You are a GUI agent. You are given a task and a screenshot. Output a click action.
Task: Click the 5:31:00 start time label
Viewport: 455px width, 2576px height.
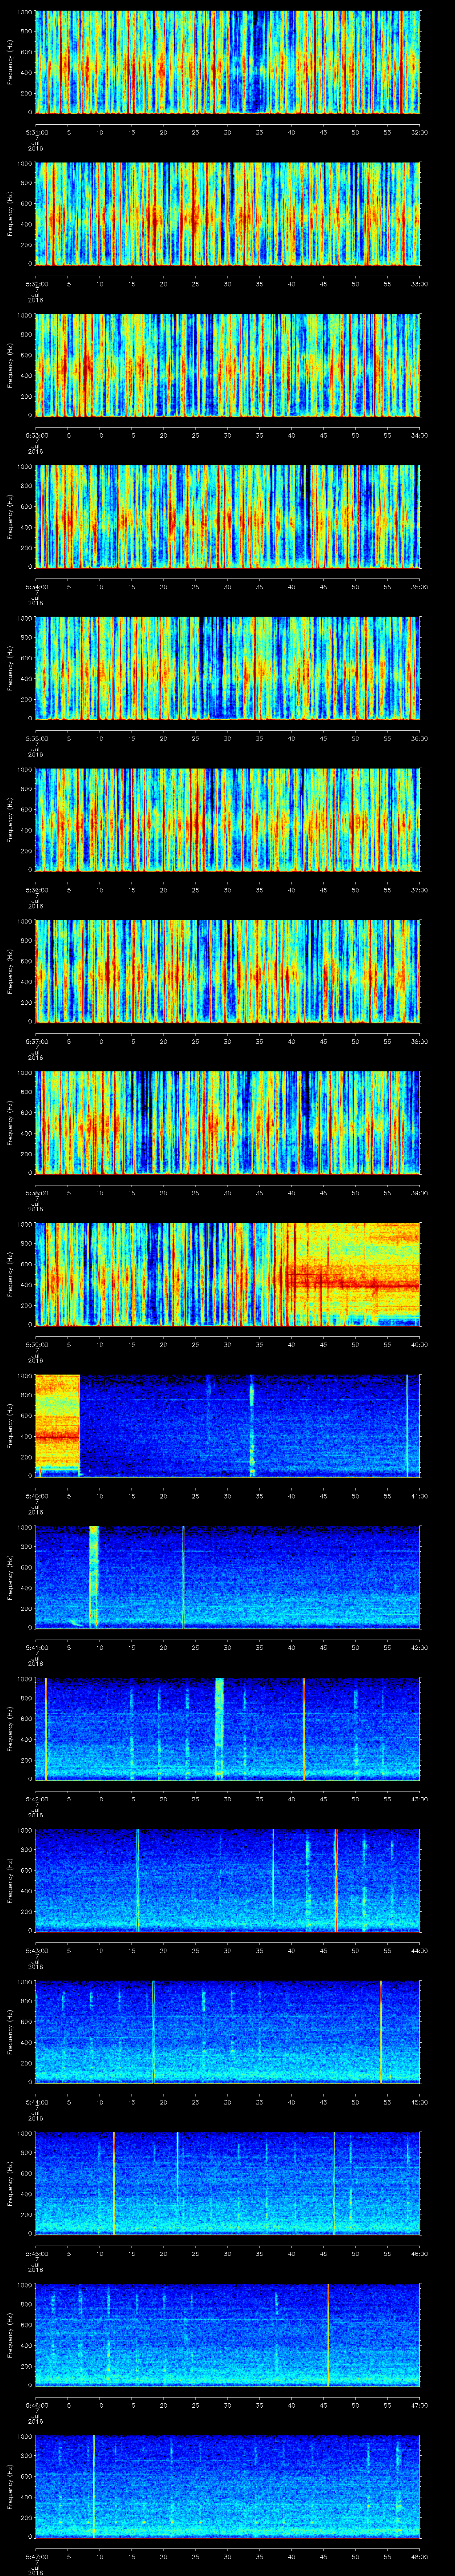[36, 131]
